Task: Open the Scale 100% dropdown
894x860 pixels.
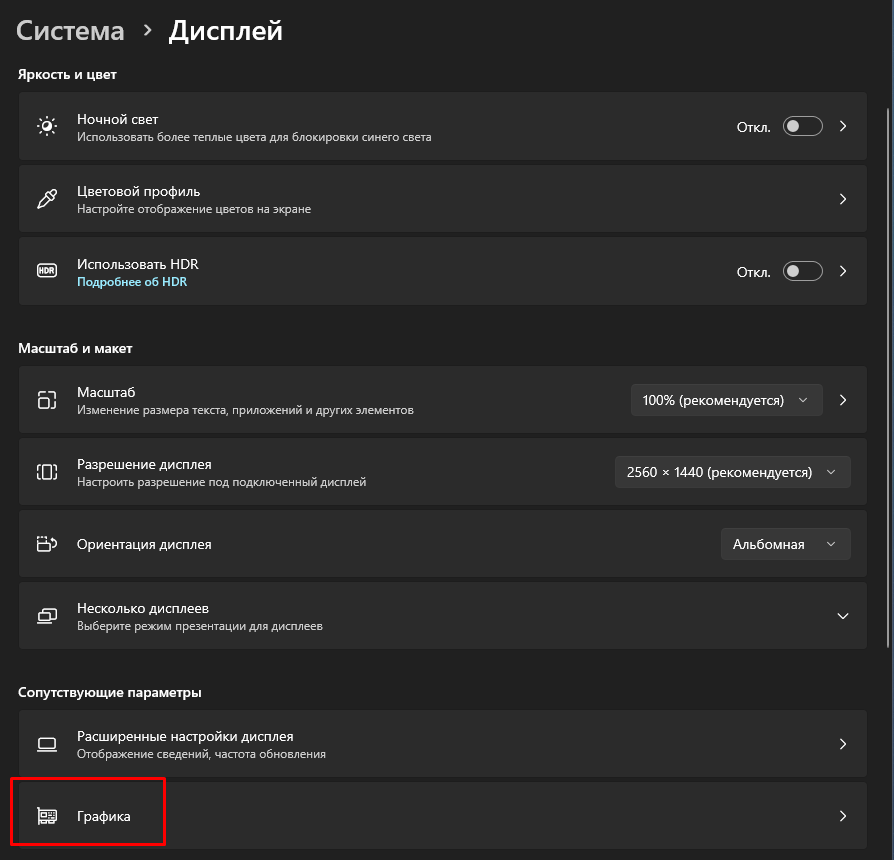Action: [726, 400]
